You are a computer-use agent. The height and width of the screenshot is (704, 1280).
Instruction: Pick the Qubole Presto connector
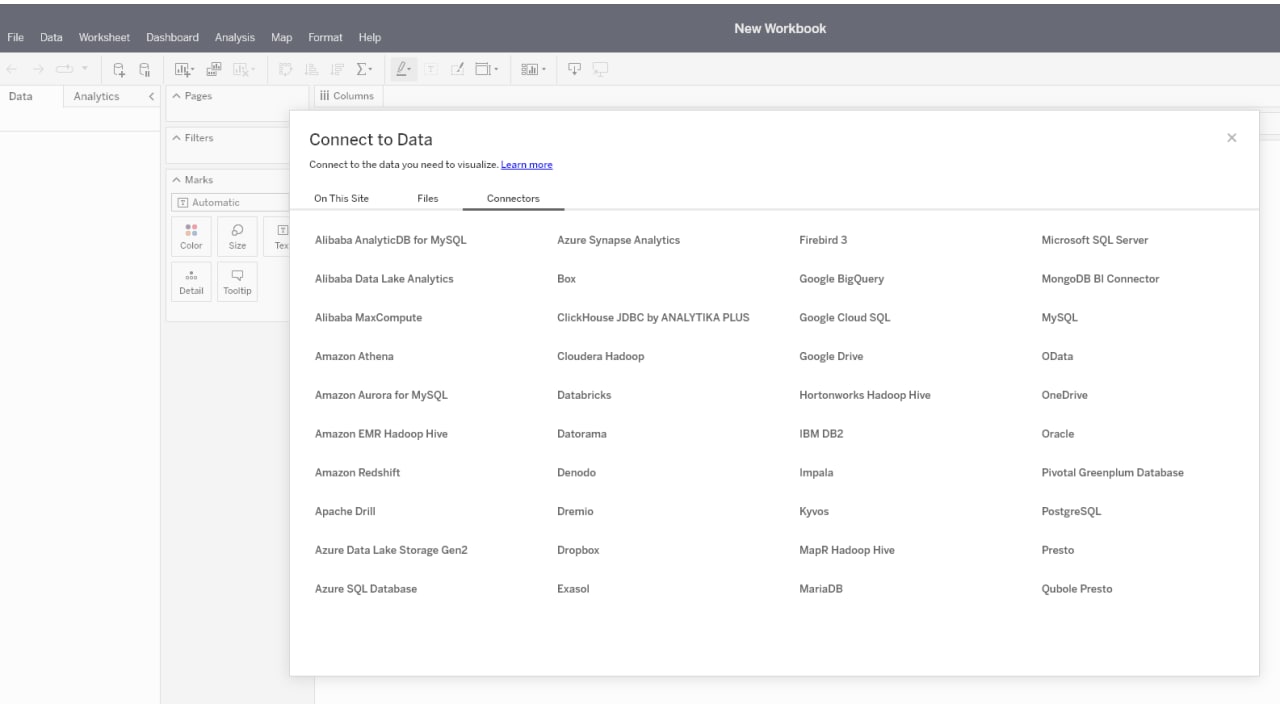coord(1076,589)
